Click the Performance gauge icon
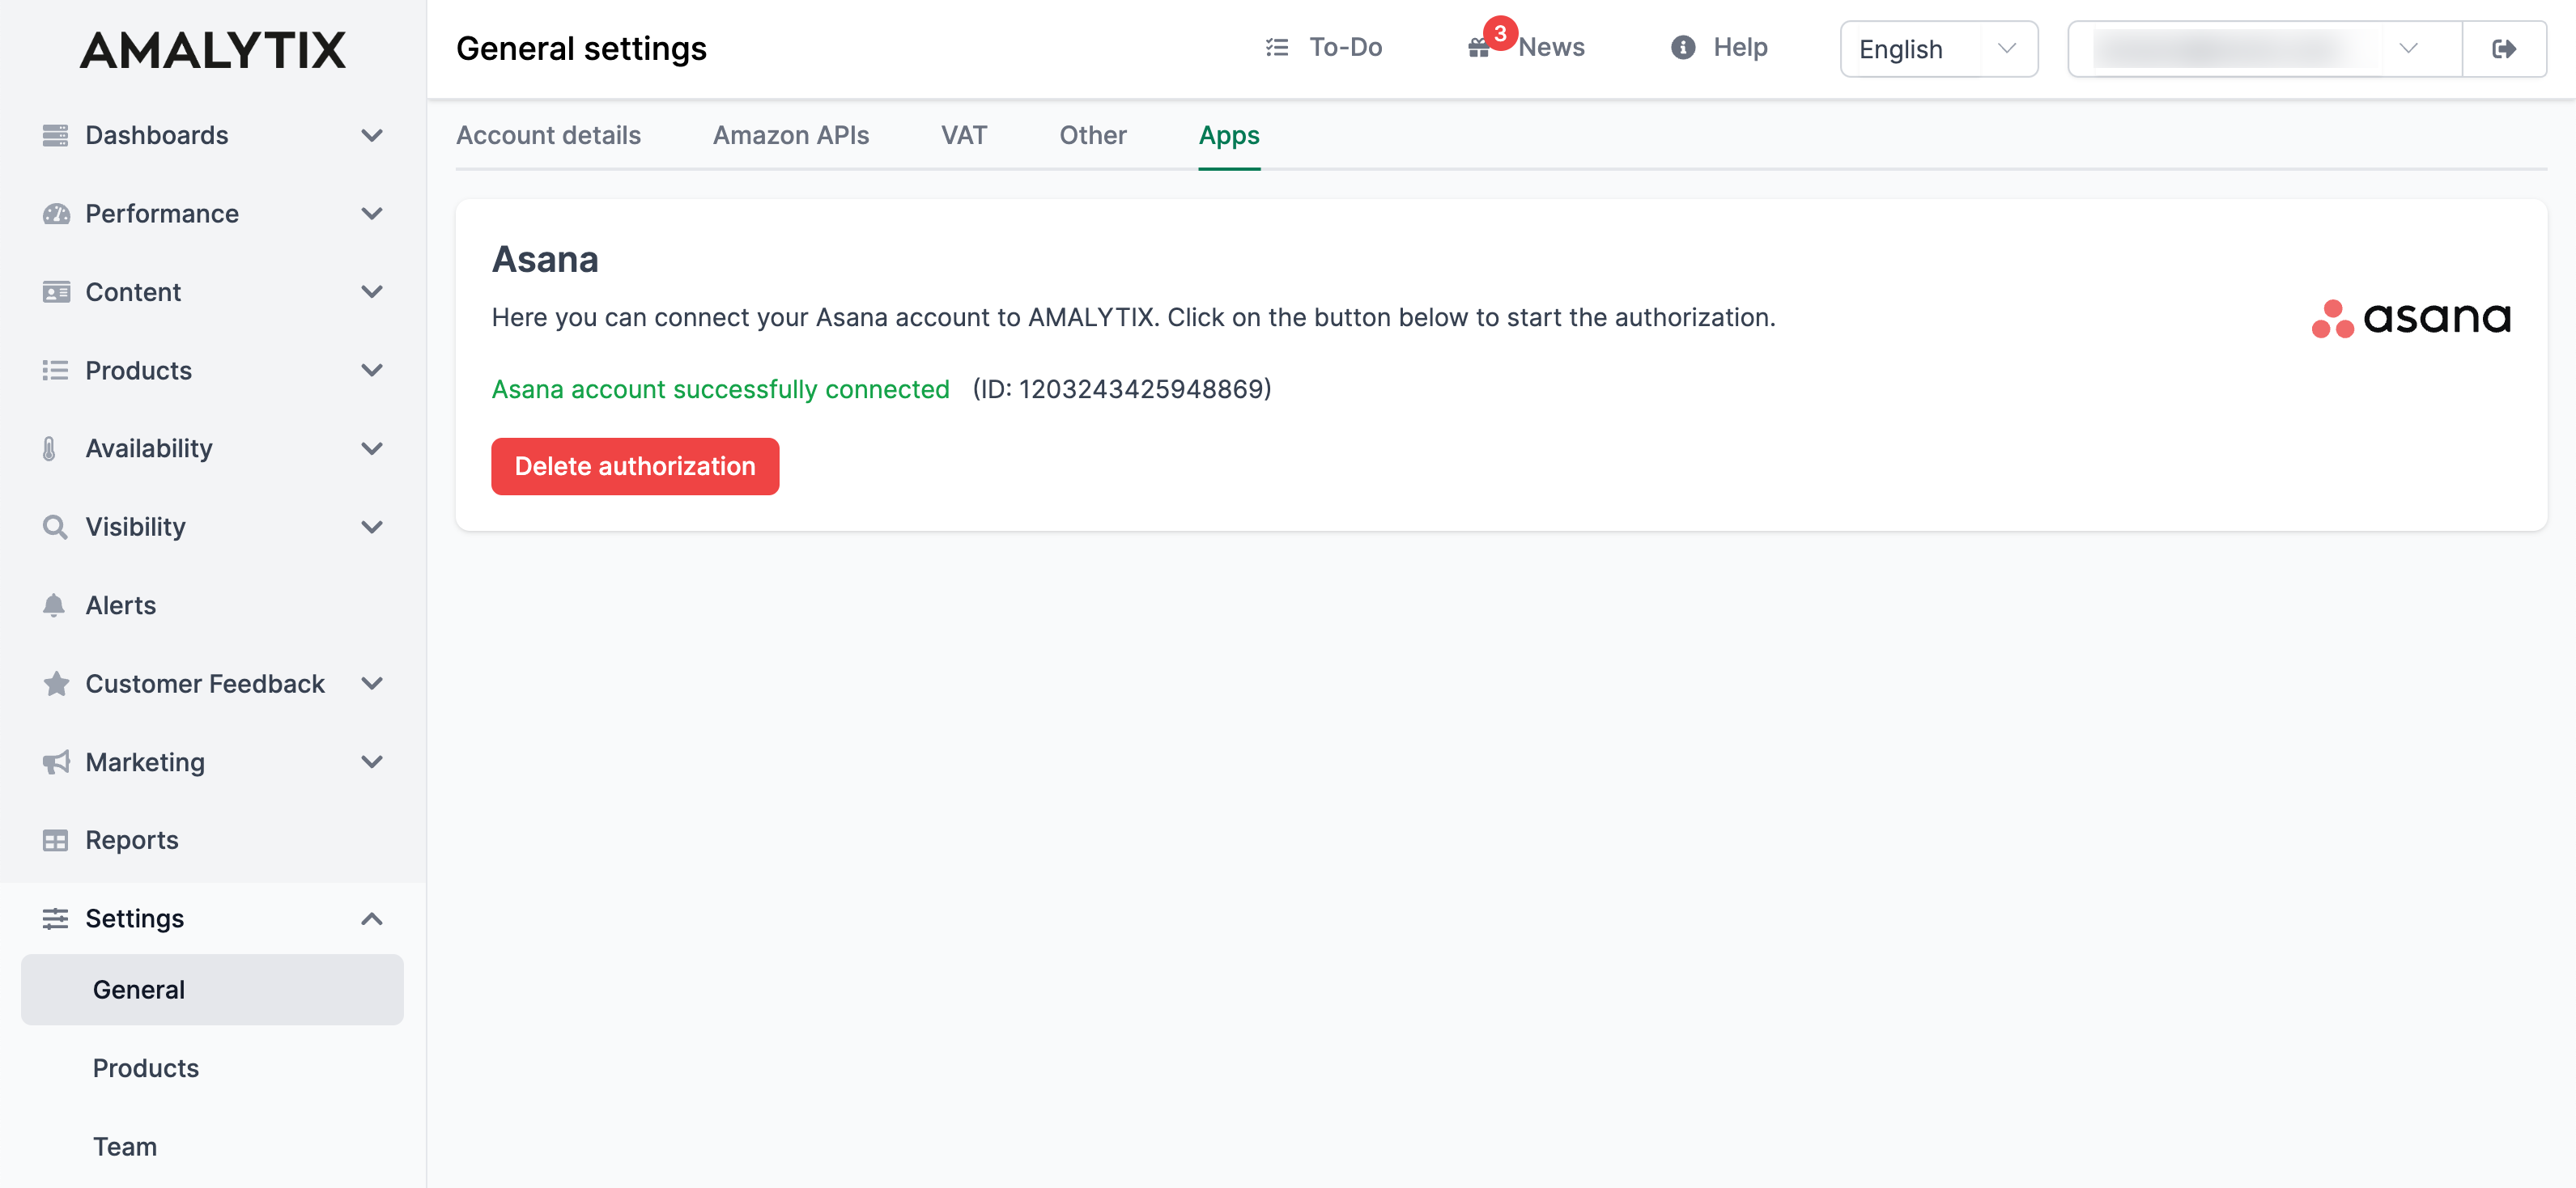This screenshot has width=2576, height=1188. (x=56, y=214)
